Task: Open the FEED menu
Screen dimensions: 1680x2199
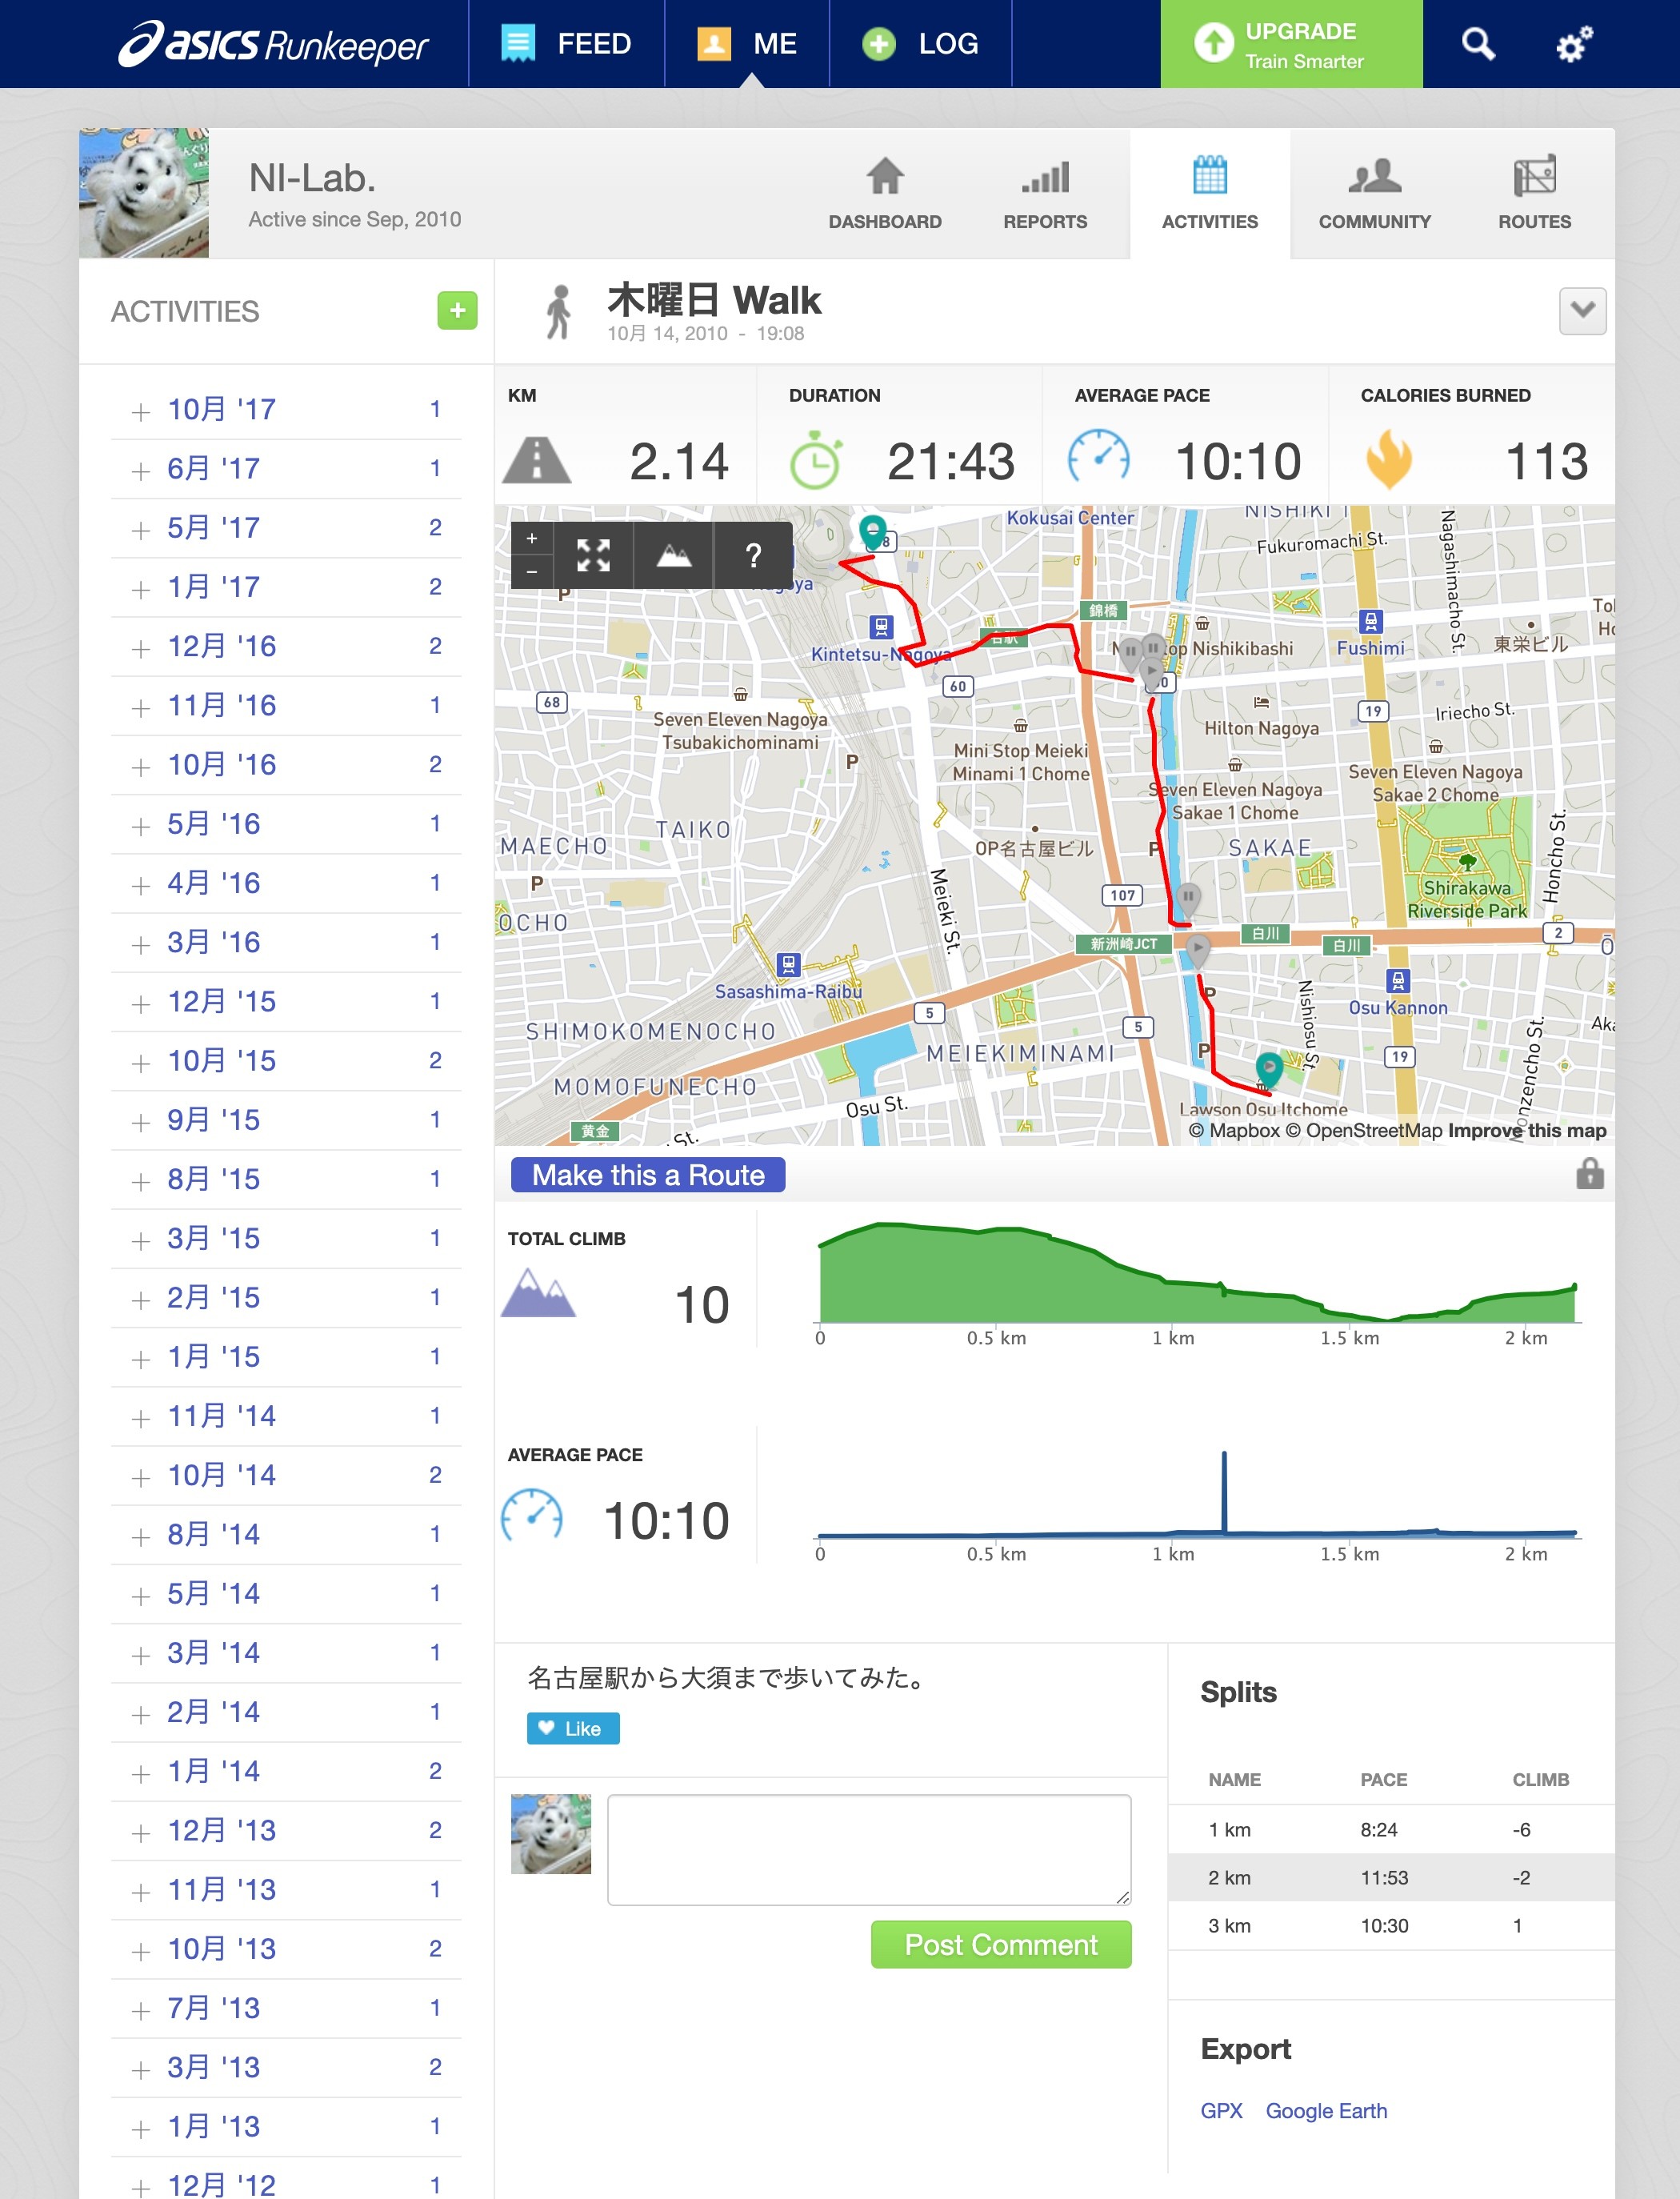Action: [x=566, y=44]
